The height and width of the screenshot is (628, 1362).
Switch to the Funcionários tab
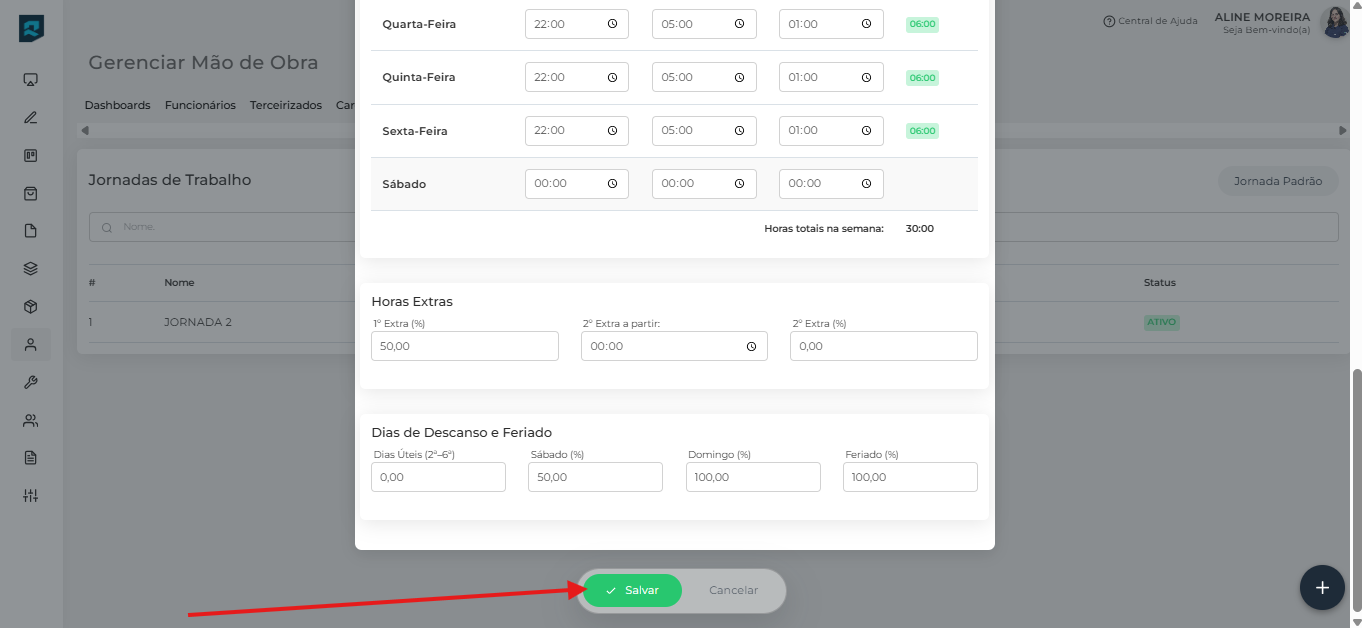point(200,105)
